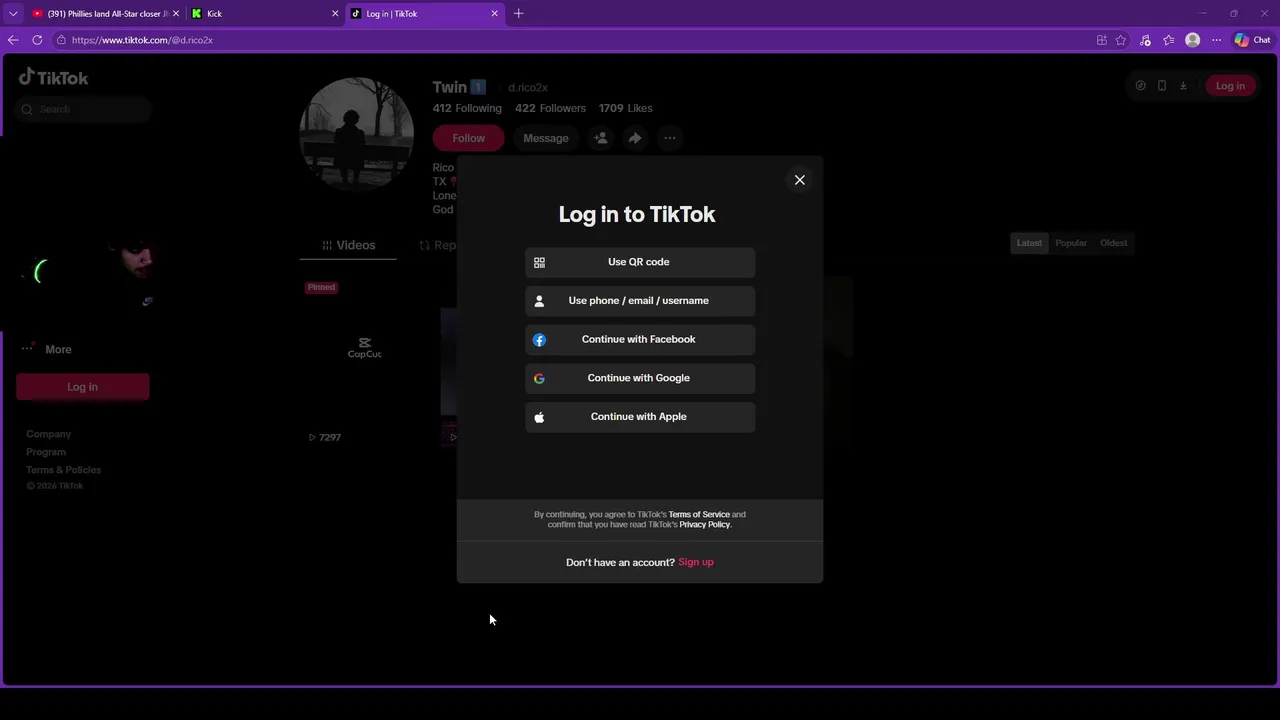
Task: View site information lock icon
Action: coord(61,40)
